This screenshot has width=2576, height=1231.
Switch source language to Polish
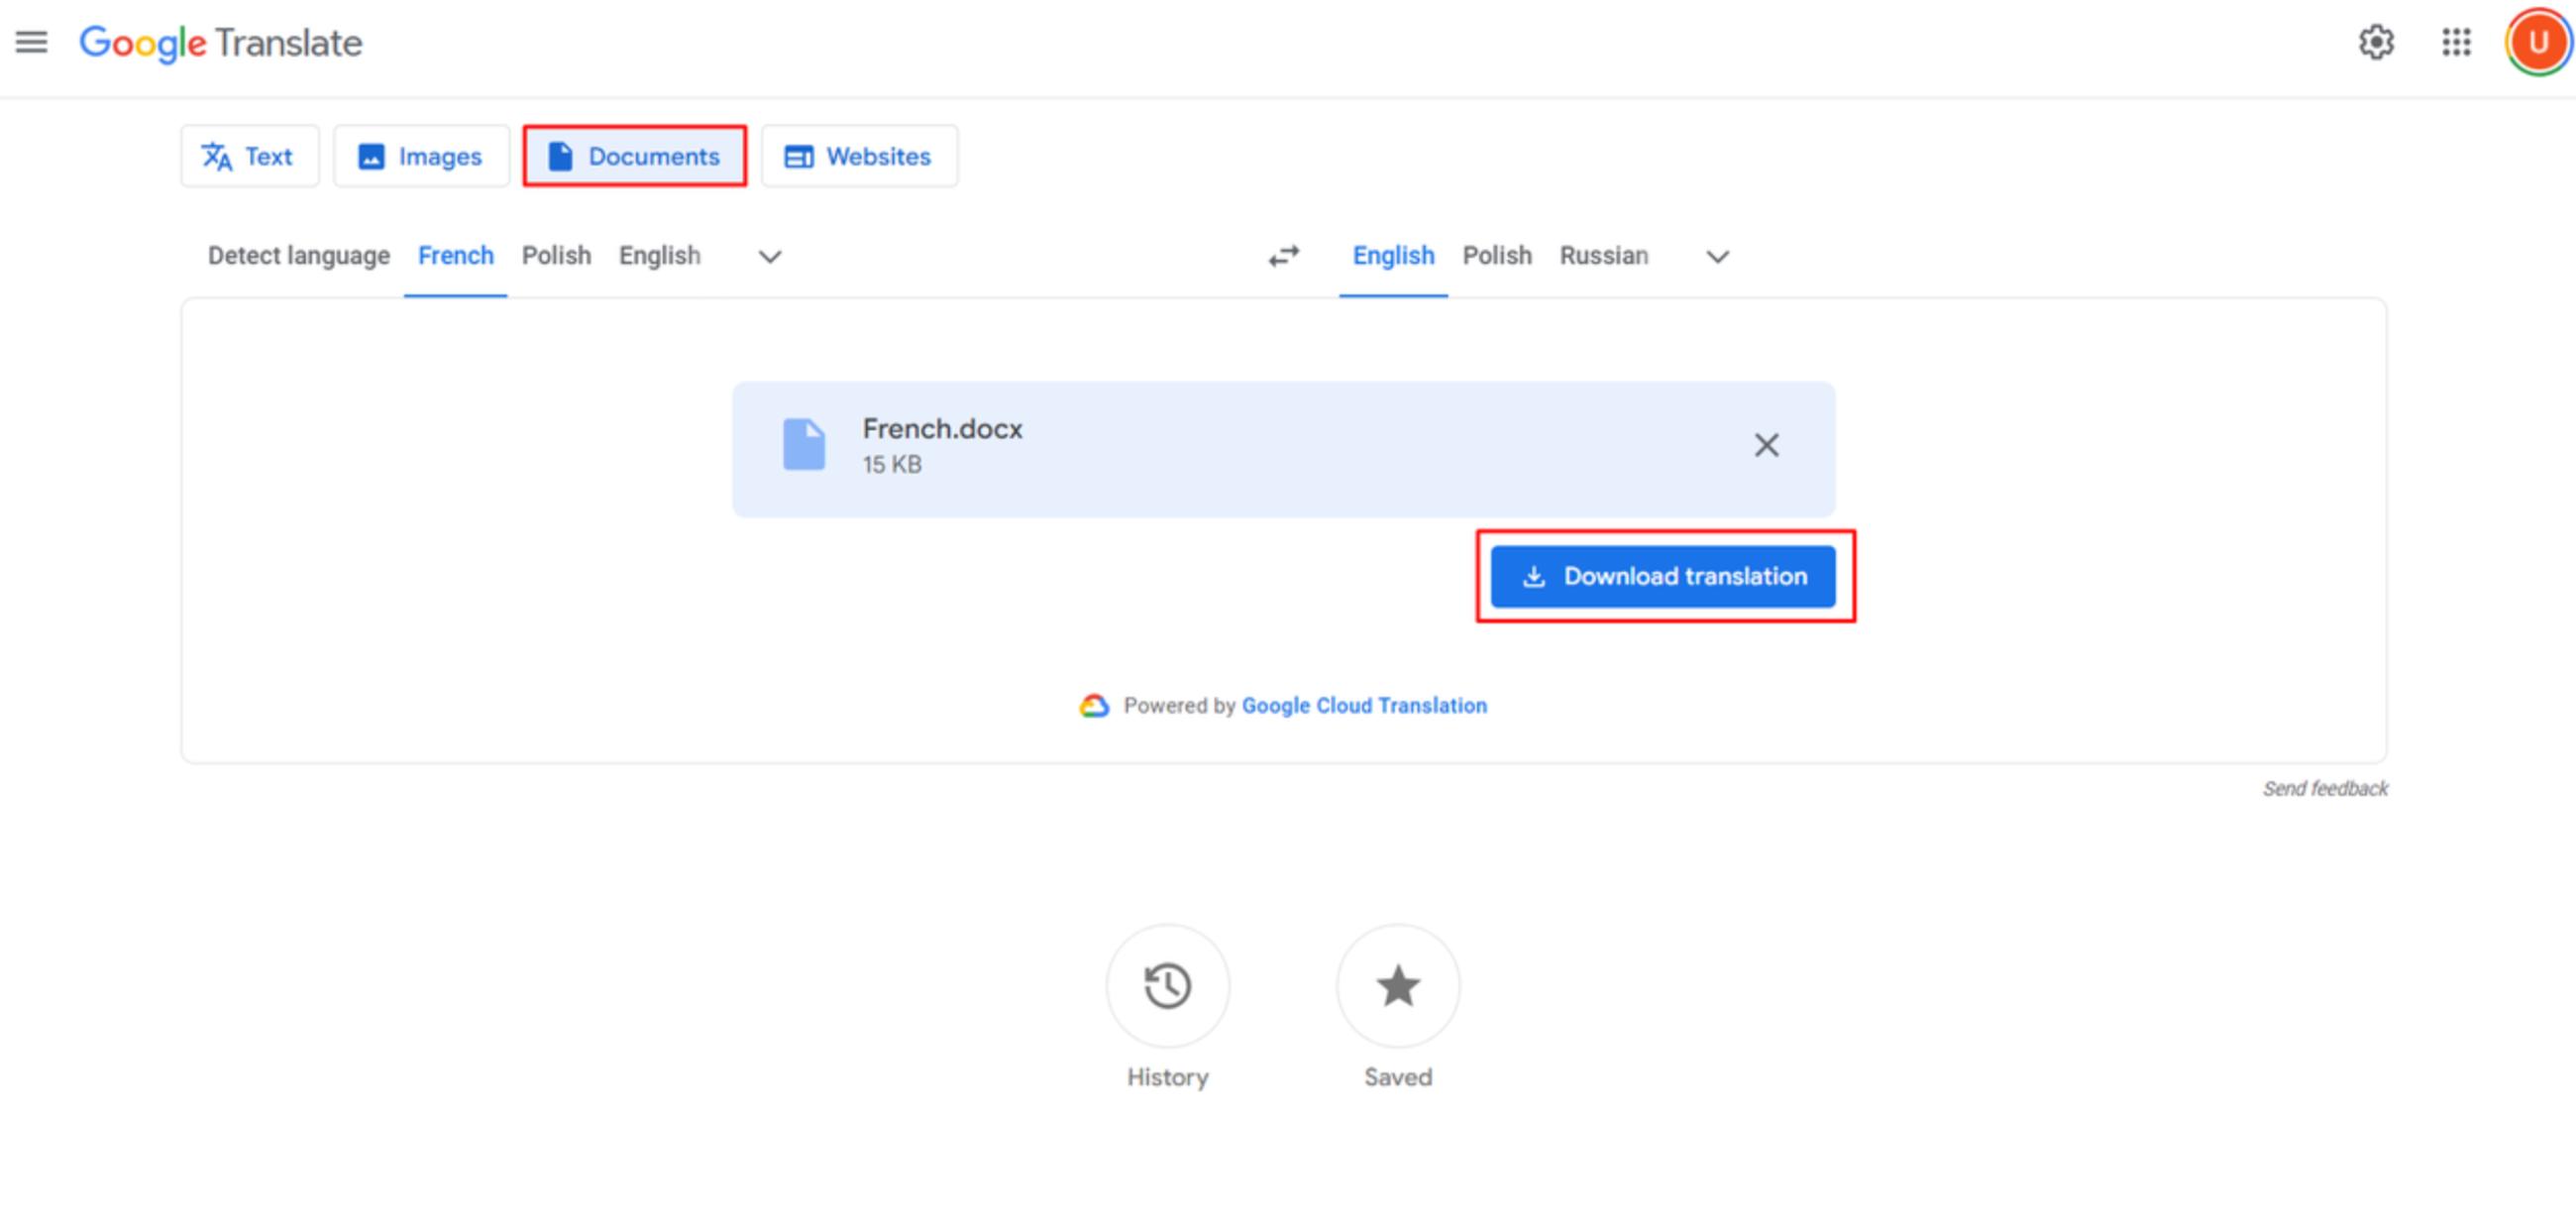pos(556,256)
